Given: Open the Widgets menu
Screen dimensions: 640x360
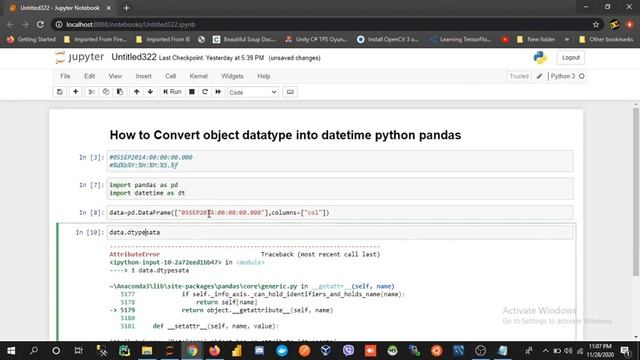Looking at the screenshot, I should pyautogui.click(x=232, y=76).
